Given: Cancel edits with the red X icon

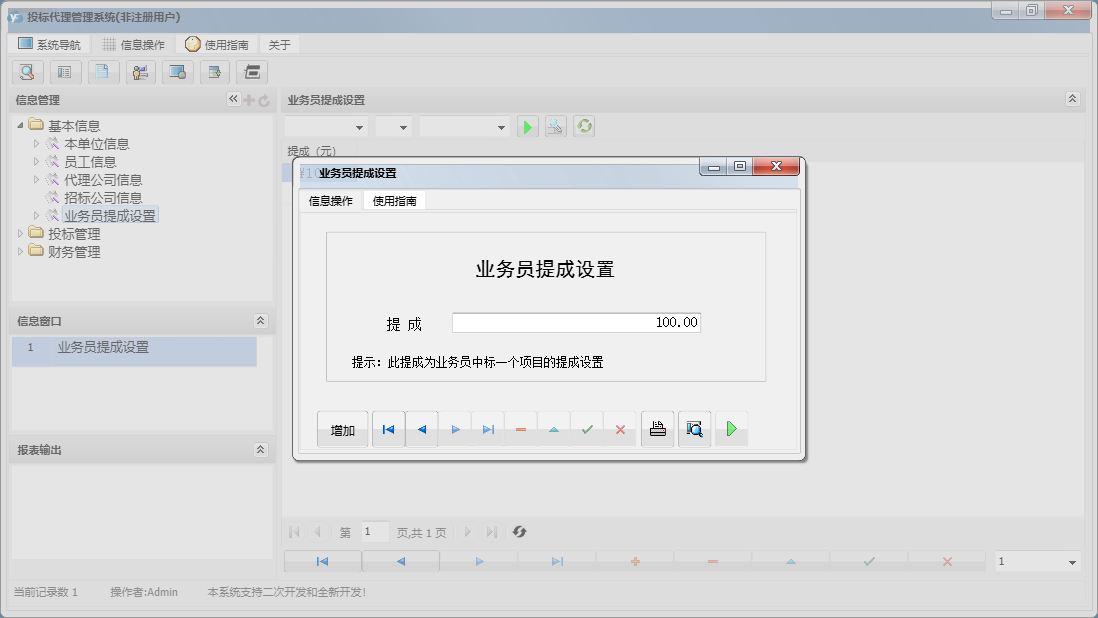Looking at the screenshot, I should 620,428.
